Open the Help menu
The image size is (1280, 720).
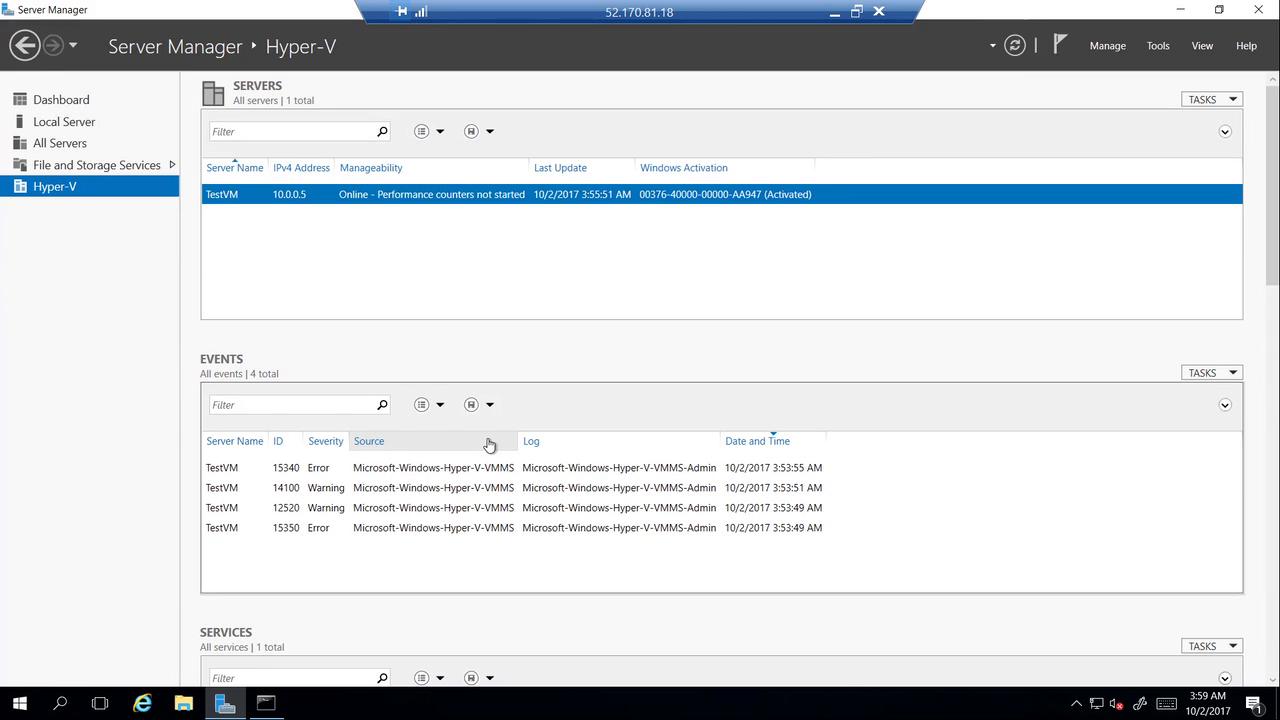pos(1246,46)
